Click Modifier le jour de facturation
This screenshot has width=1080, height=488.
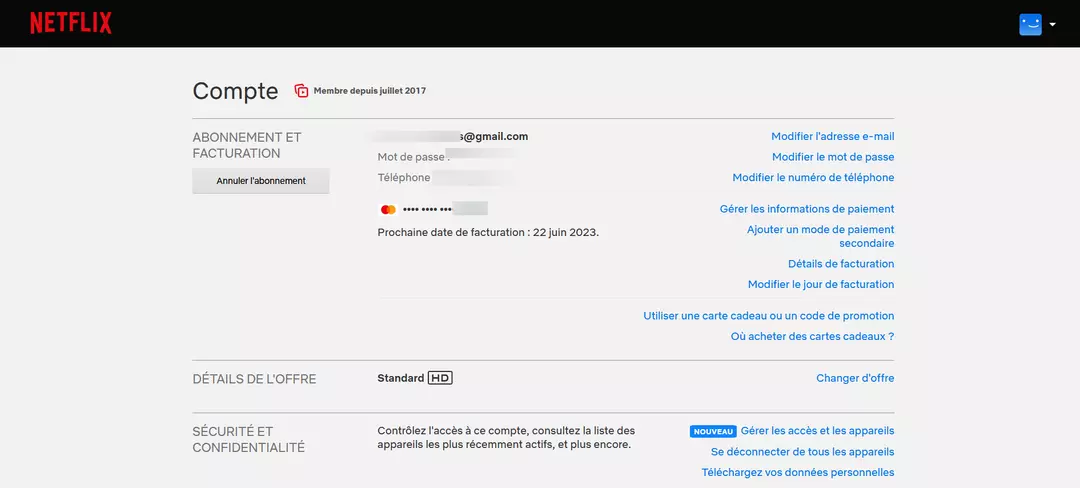[x=820, y=284]
